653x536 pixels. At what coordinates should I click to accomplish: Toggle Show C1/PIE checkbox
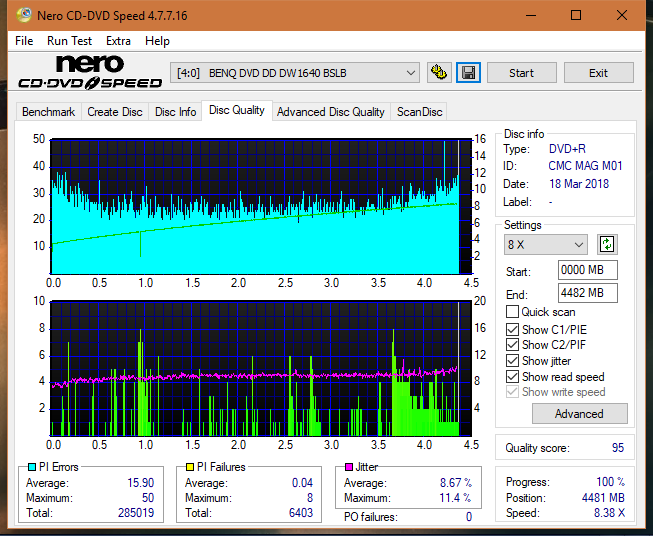pos(512,329)
